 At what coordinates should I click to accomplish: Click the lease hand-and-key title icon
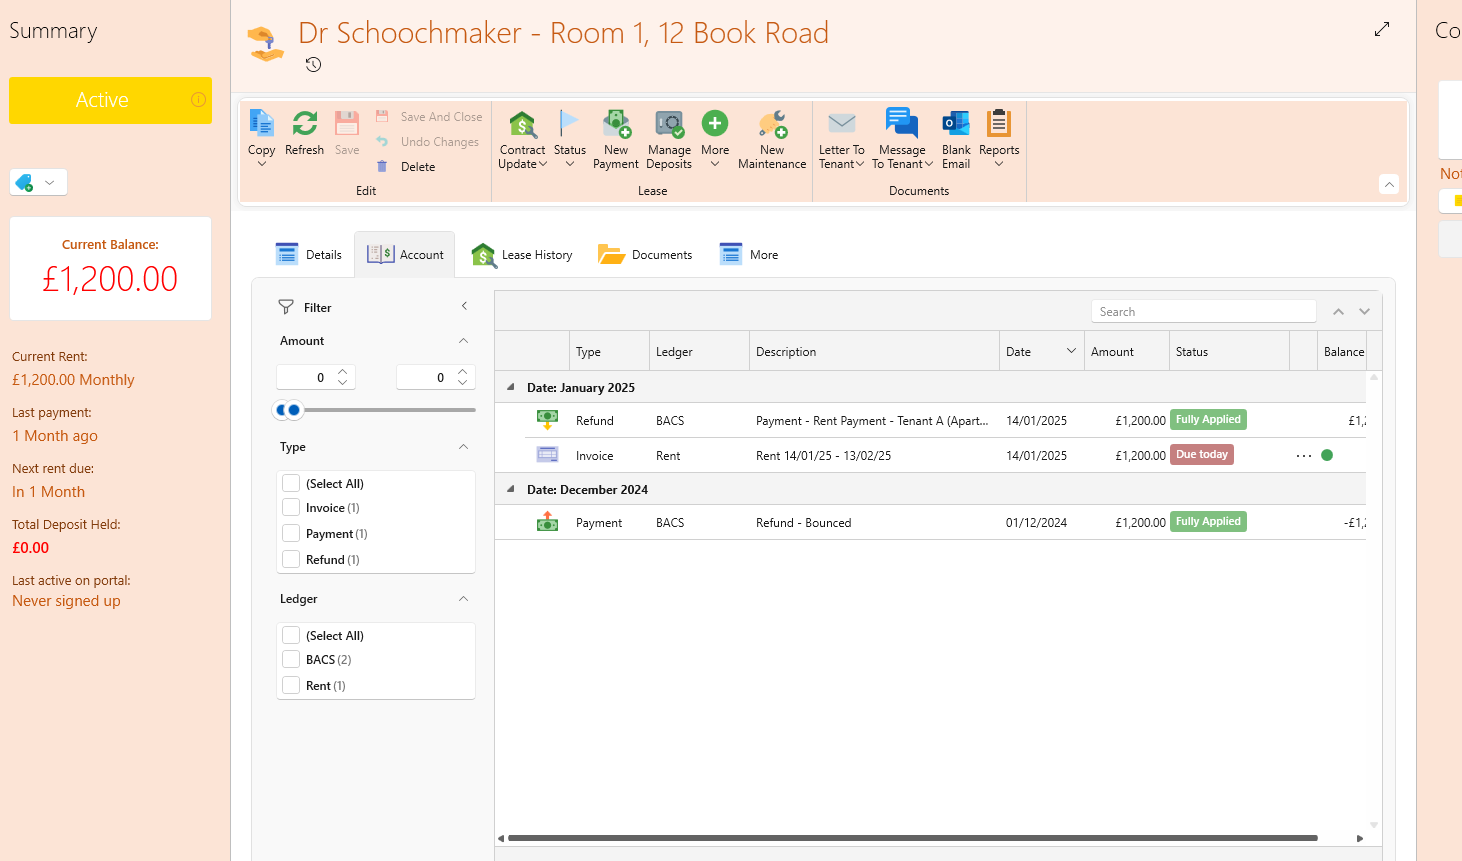265,43
